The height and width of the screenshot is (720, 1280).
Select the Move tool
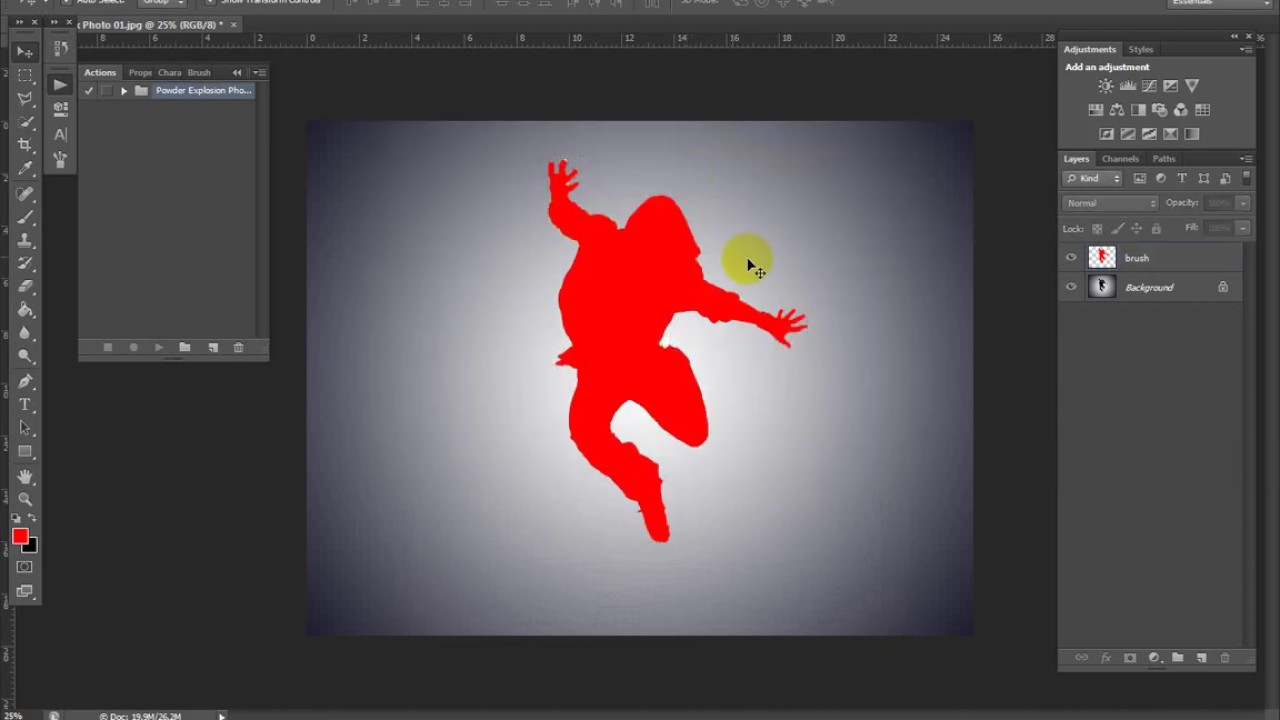coord(25,52)
